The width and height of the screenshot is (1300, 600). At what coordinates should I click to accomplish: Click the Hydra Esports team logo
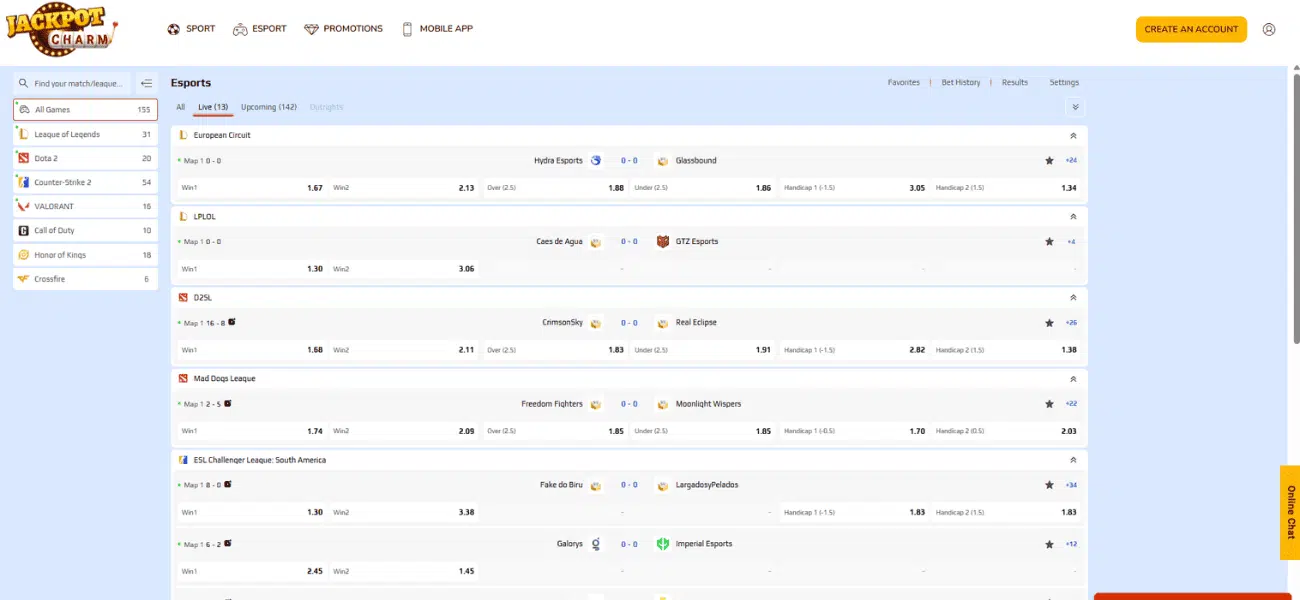(x=596, y=160)
